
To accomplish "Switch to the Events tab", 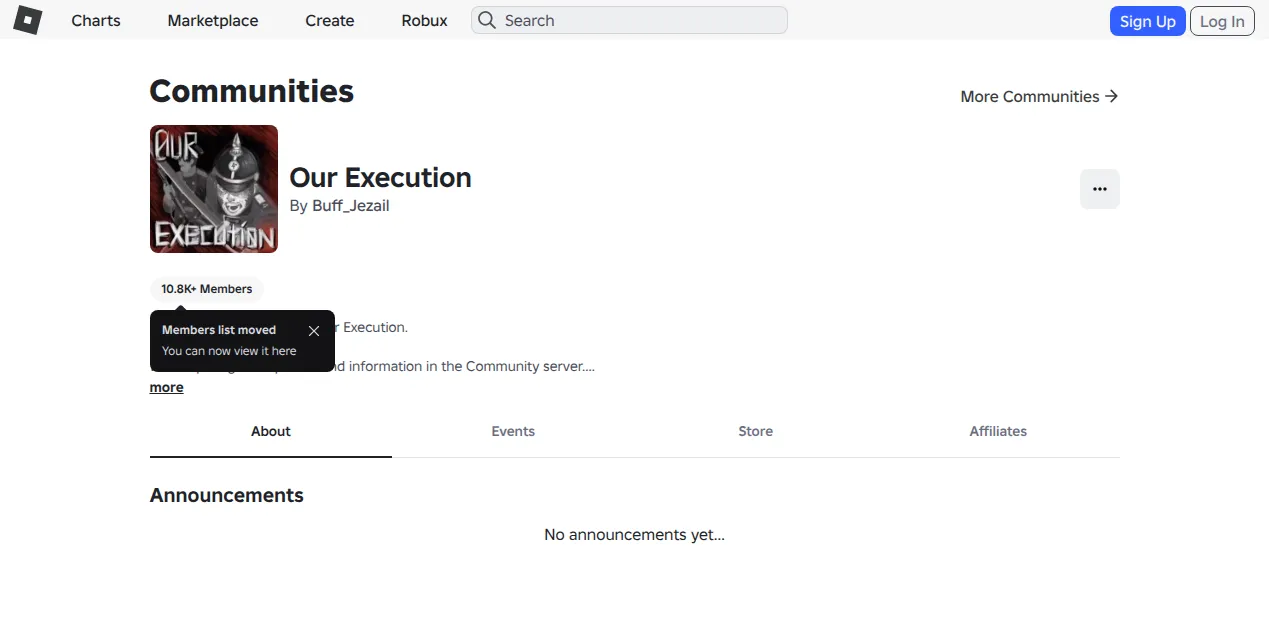I will point(513,432).
